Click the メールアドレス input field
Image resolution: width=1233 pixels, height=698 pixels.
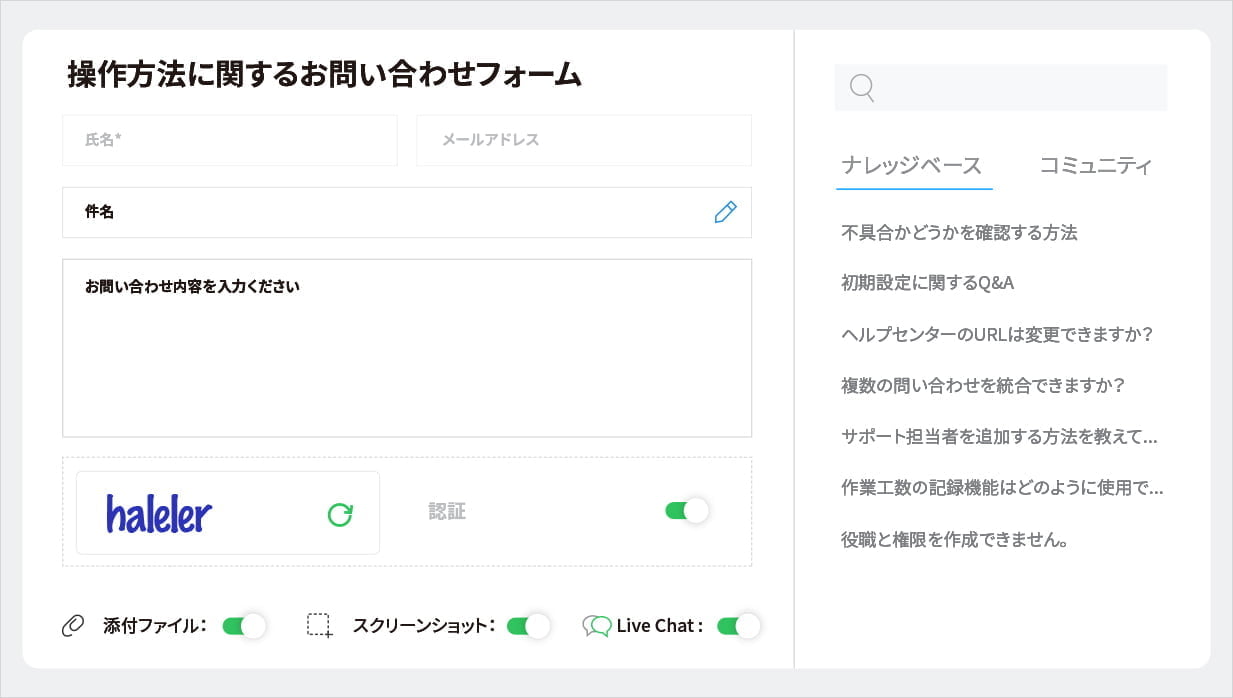584,140
